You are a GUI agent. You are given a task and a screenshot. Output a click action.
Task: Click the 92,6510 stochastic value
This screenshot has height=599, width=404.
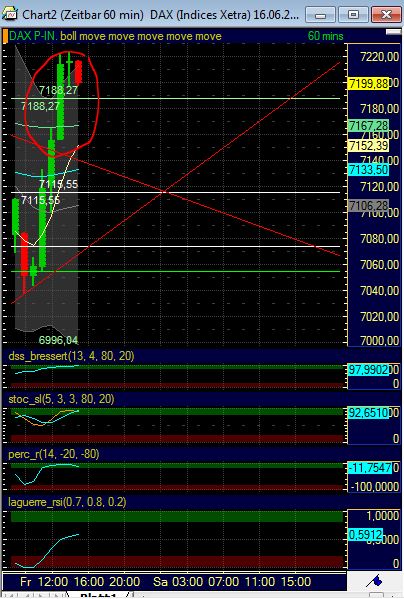(368, 413)
